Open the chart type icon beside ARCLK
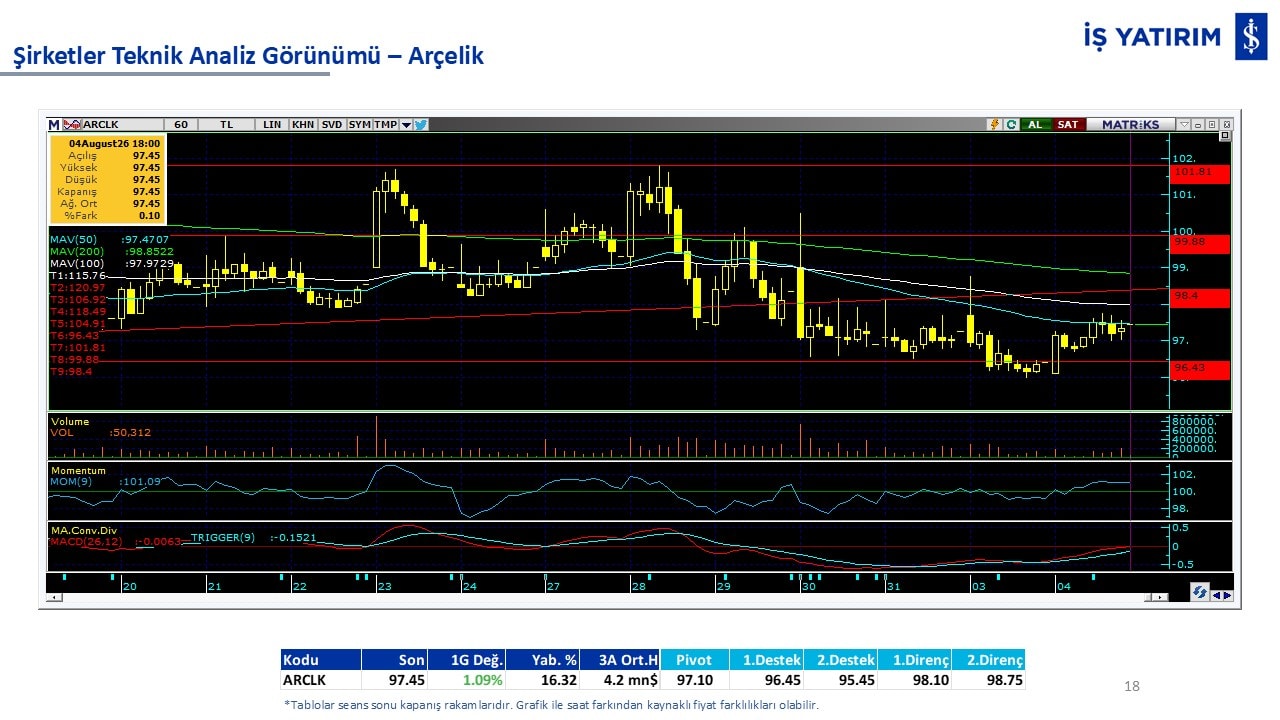Viewport: 1280px width, 720px height. coord(72,125)
